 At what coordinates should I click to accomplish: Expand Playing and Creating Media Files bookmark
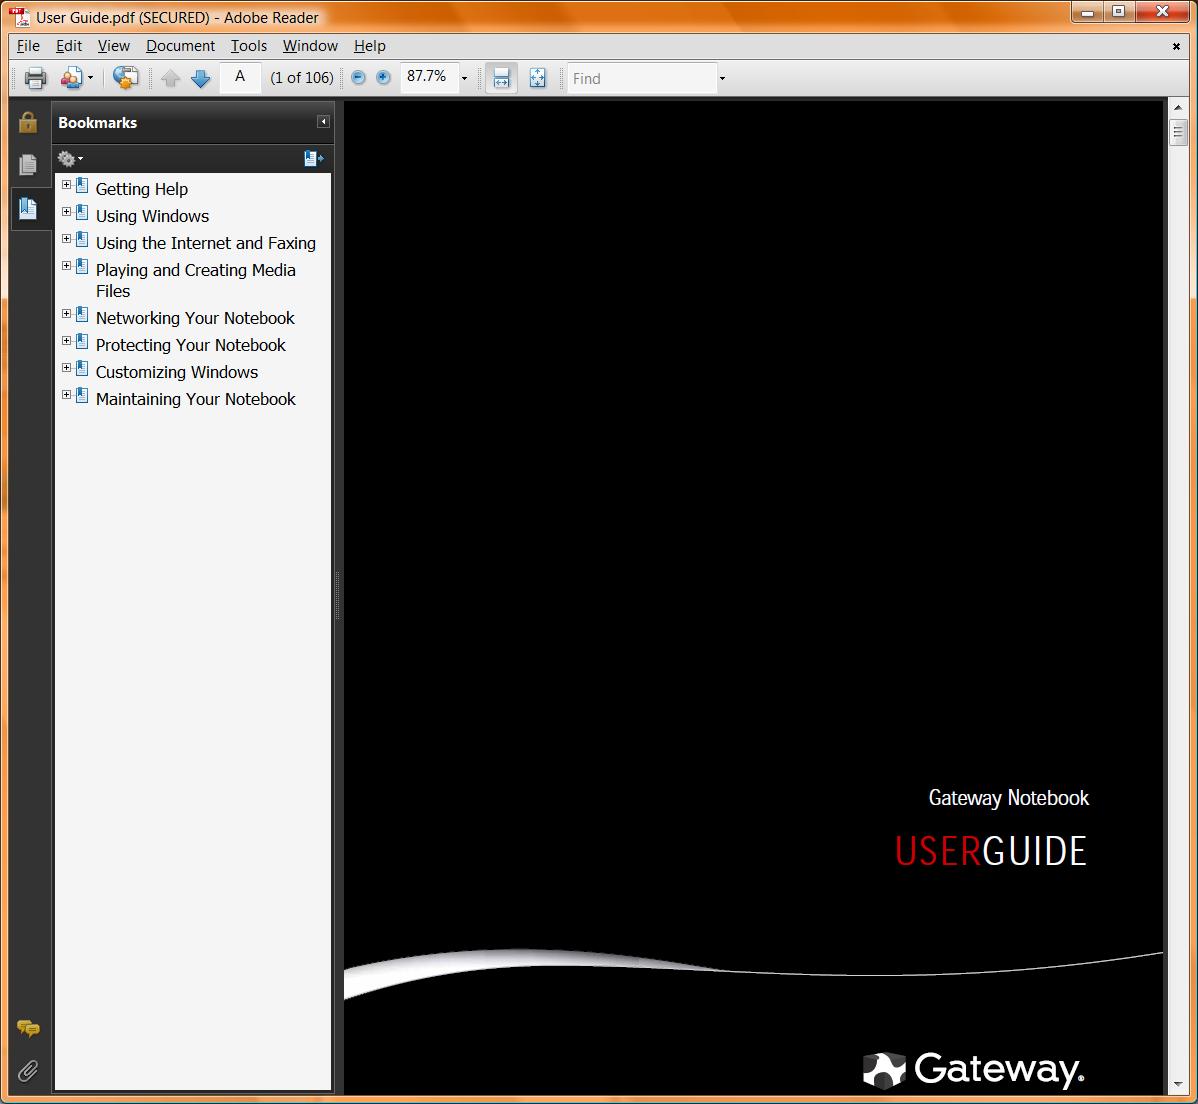click(66, 266)
